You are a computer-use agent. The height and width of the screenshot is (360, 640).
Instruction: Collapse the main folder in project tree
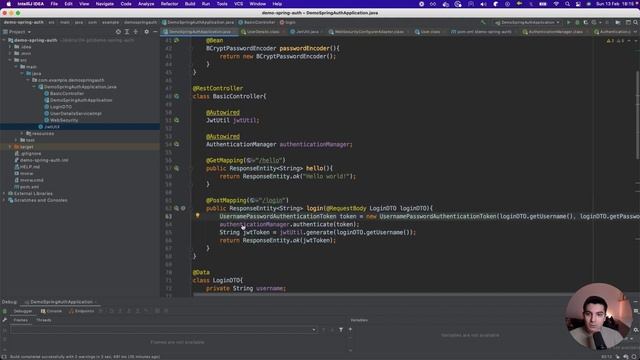pyautogui.click(x=16, y=67)
